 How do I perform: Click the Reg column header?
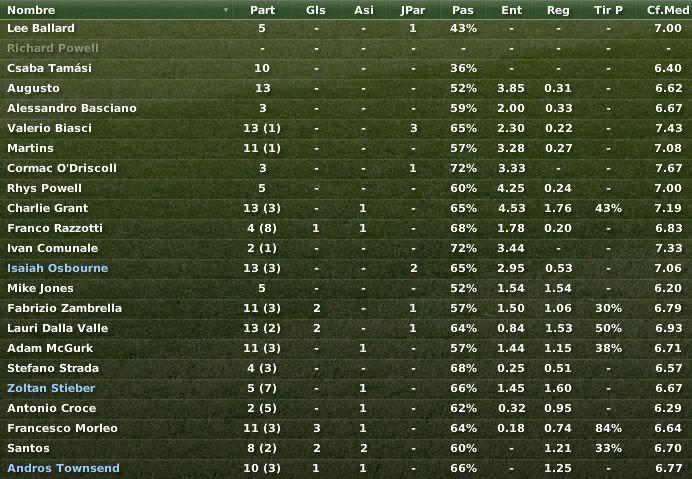[x=558, y=10]
